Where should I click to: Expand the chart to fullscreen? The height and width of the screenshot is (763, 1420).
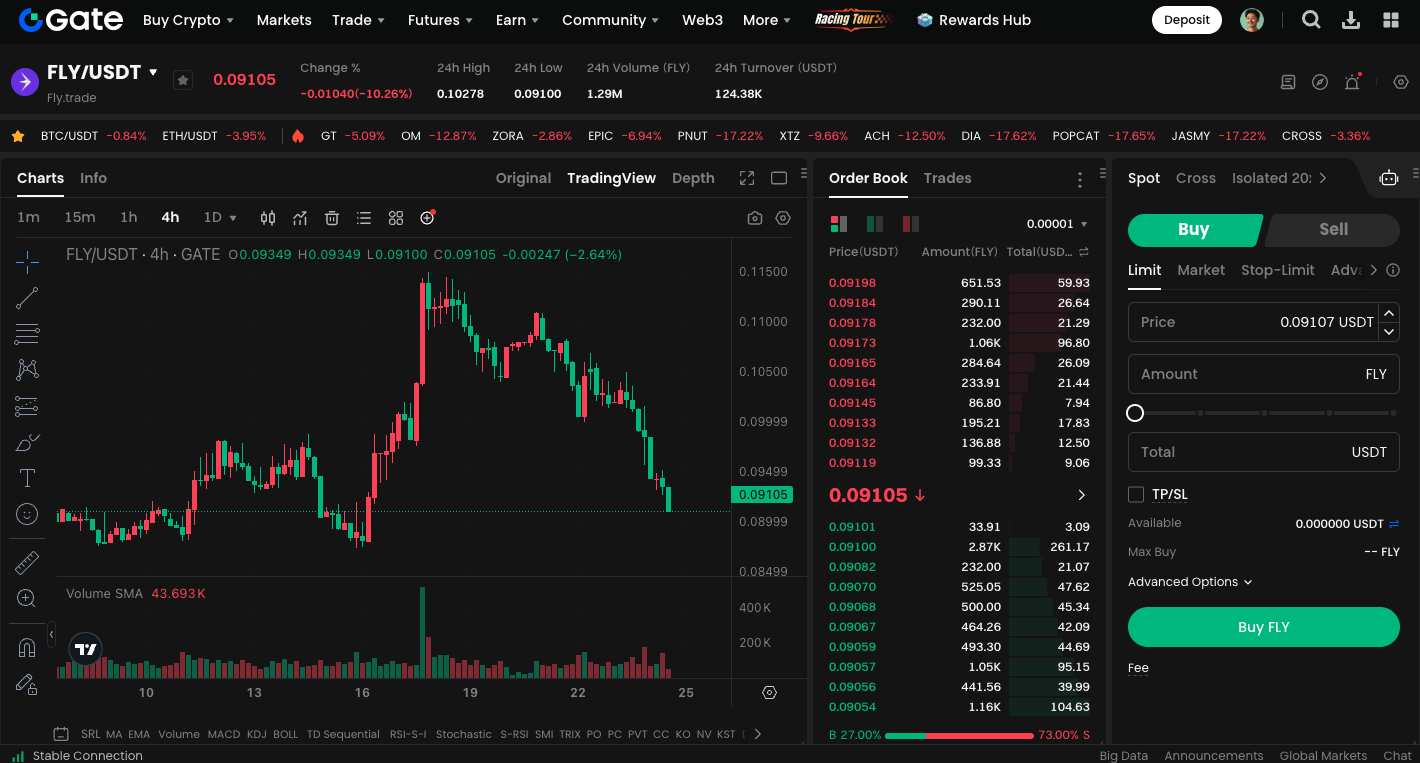(747, 178)
